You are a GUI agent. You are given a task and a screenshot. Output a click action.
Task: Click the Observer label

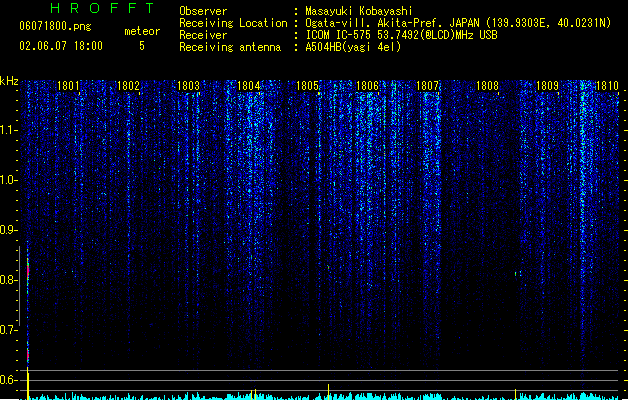203,11
